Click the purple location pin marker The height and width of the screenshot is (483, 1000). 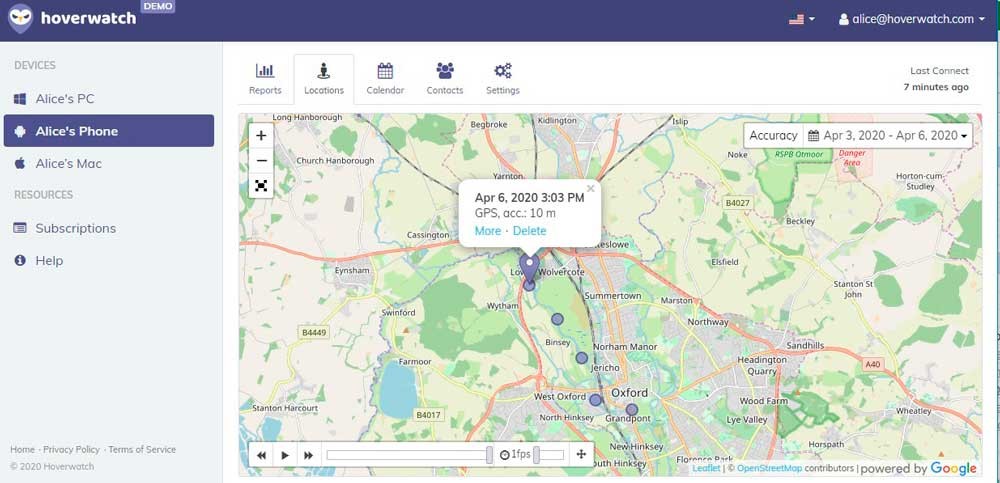(x=529, y=267)
